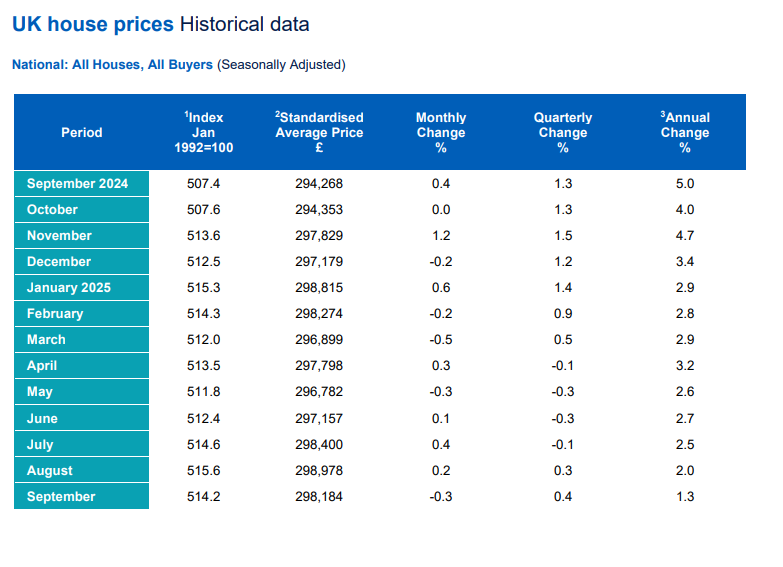Click the 'December' period row label
Image resolution: width=783 pixels, height=567 pixels.
[x=59, y=262]
